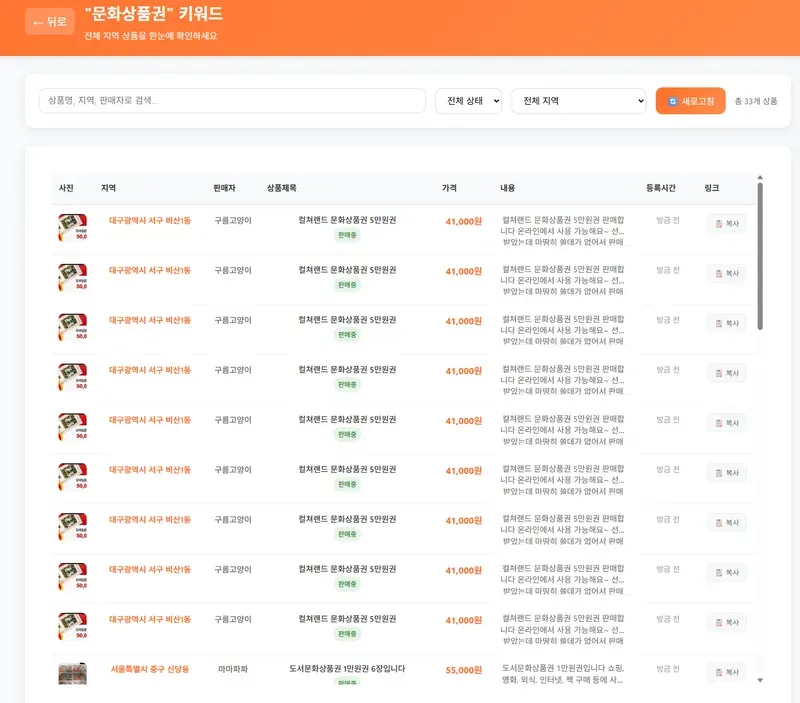Click the 등록시간 column header
The width and height of the screenshot is (800, 703).
661,188
